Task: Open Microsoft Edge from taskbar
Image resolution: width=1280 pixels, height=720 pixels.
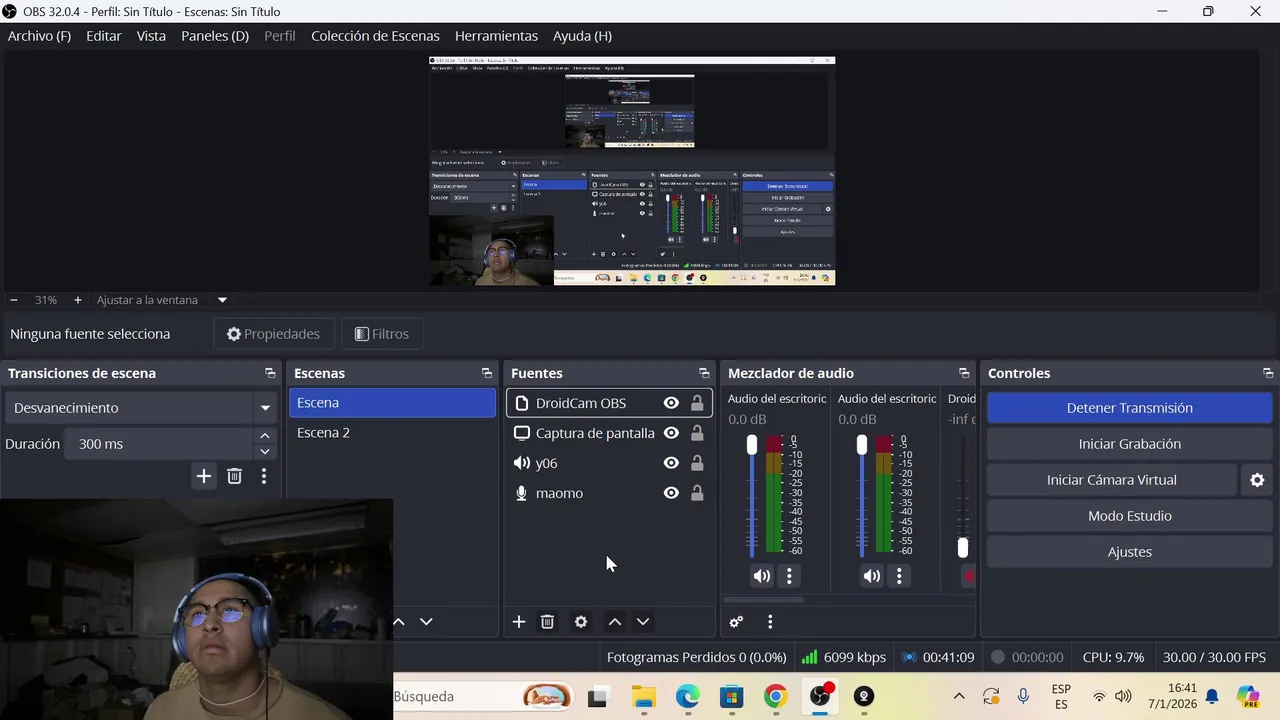Action: (x=687, y=697)
